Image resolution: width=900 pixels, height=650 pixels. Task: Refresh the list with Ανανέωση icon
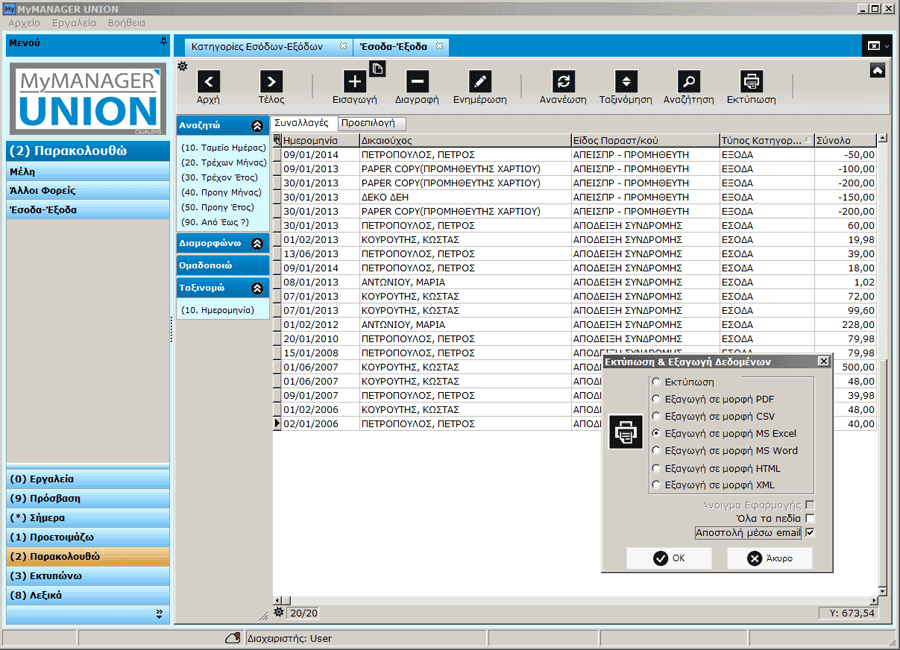(563, 82)
